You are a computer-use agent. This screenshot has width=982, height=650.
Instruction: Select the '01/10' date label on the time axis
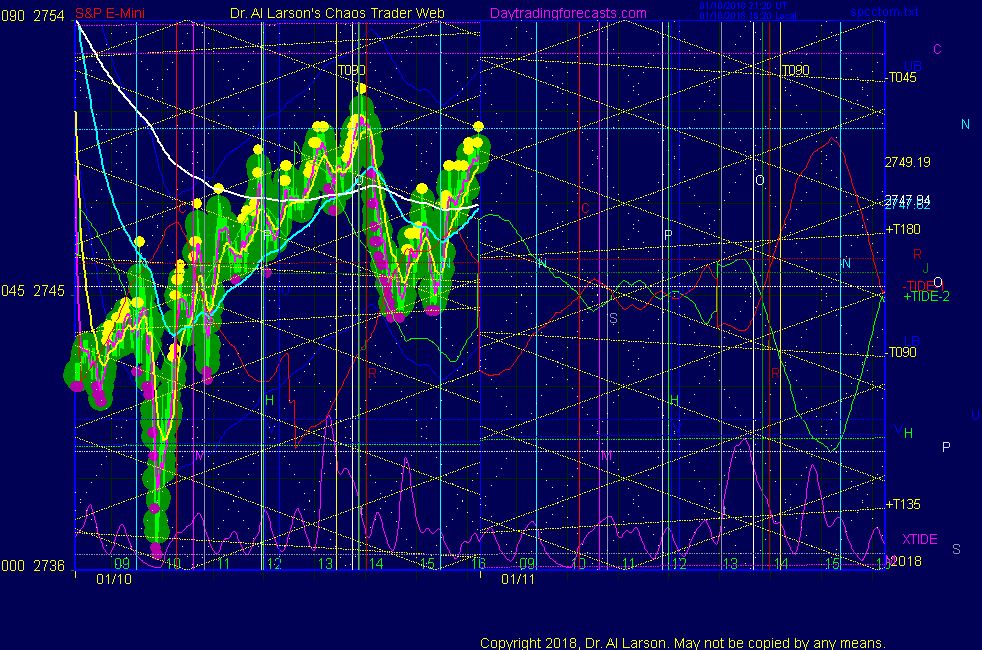(114, 579)
